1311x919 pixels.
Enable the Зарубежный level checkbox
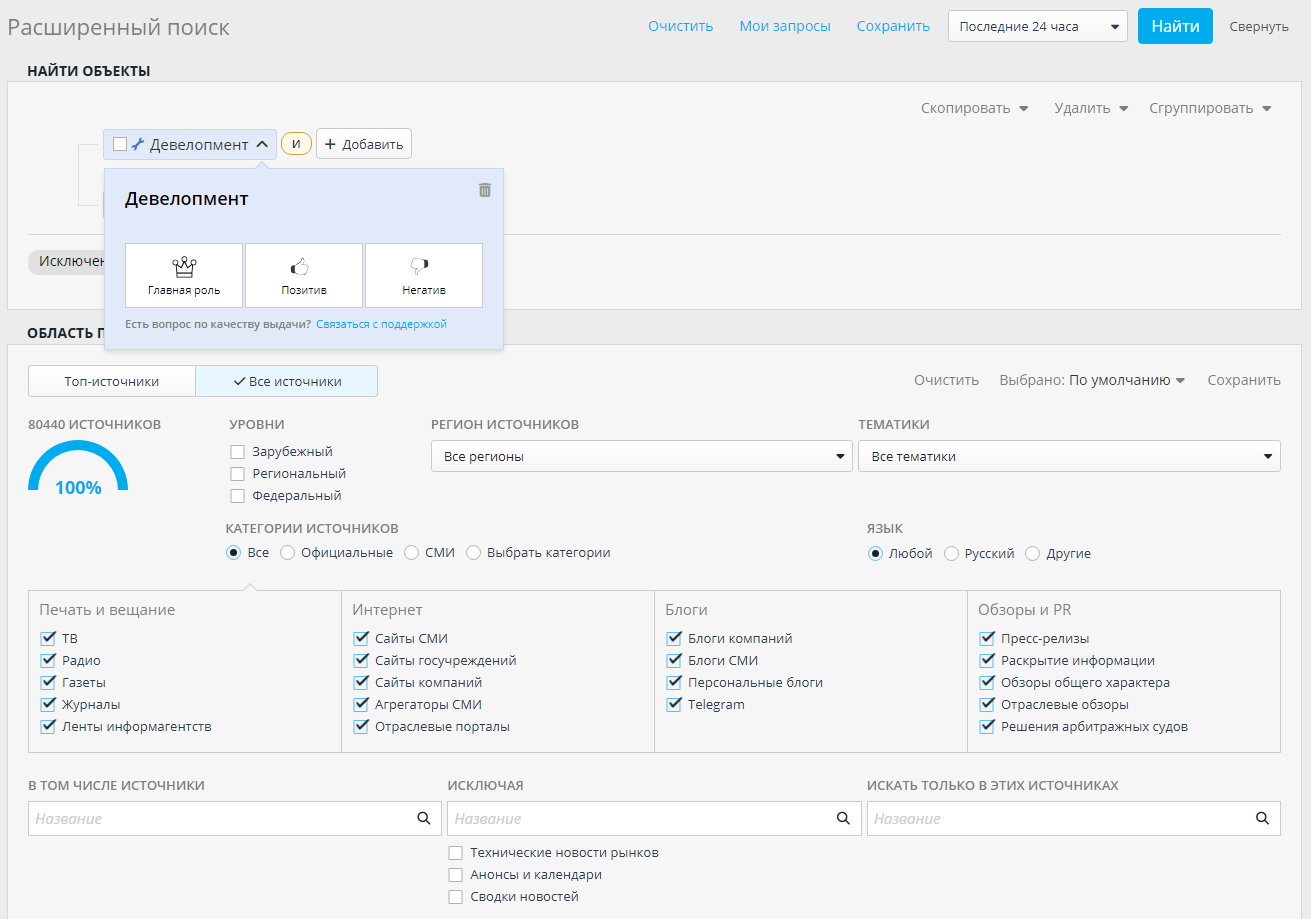pyautogui.click(x=238, y=452)
